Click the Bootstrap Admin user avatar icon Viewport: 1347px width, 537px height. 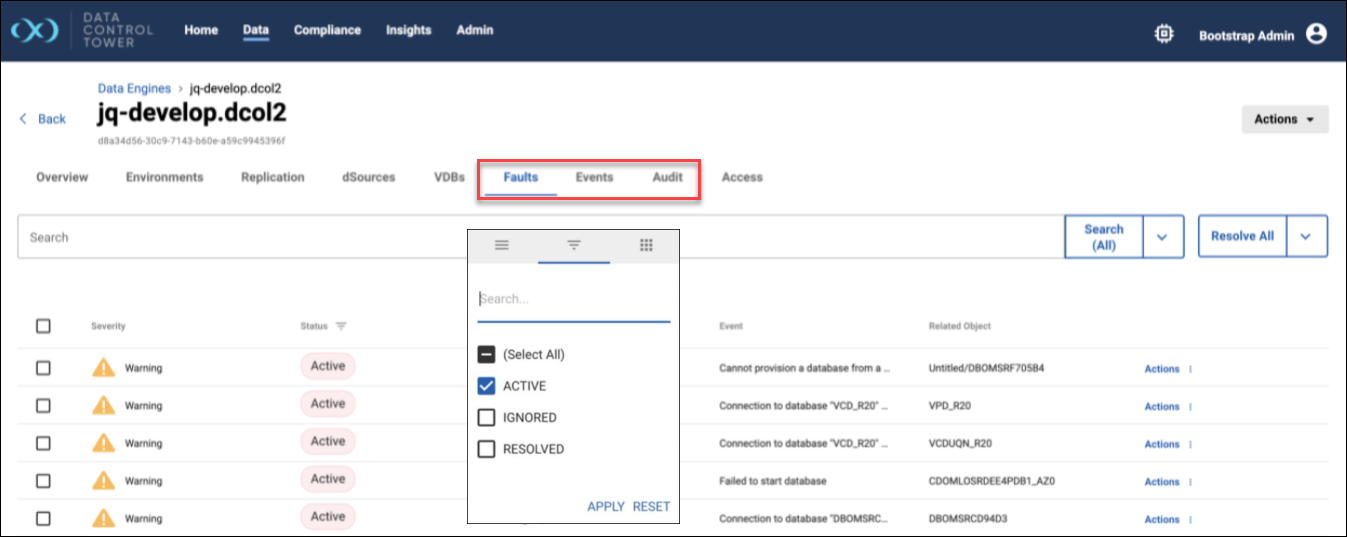[1316, 34]
